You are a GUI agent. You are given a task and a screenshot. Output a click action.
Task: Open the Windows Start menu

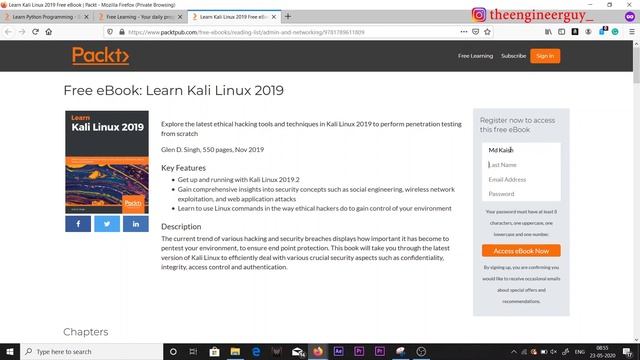10,351
